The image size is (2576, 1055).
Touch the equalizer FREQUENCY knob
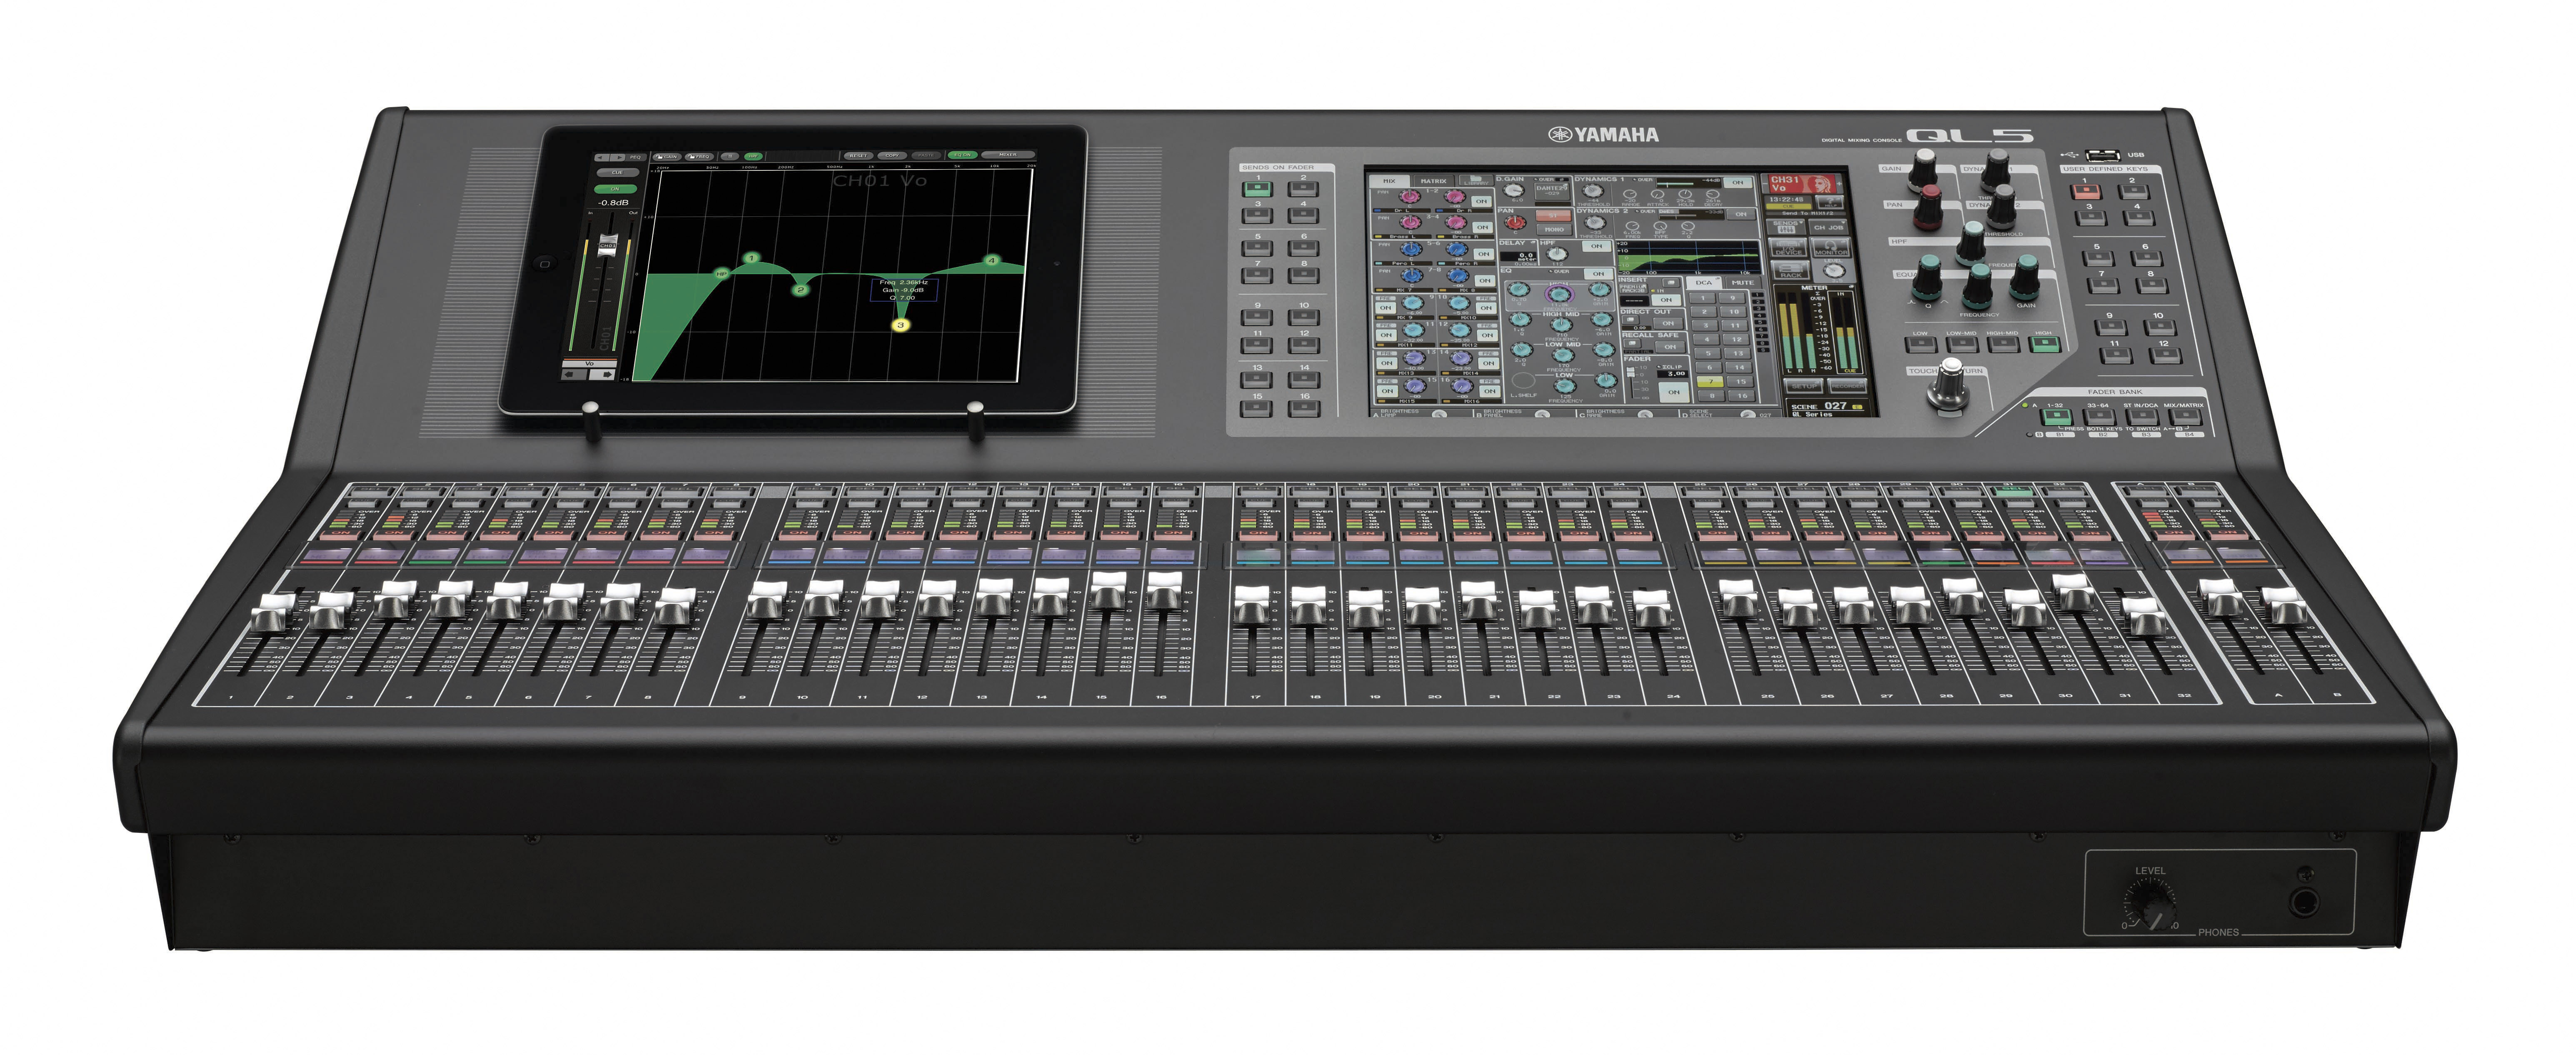(1978, 286)
